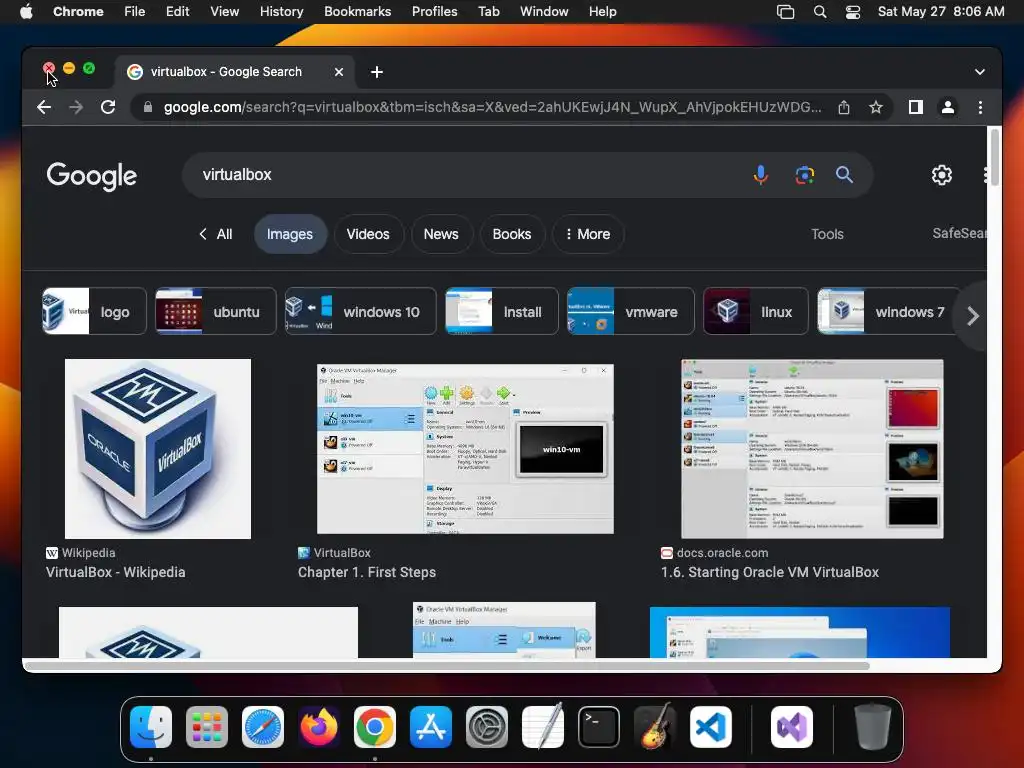1024x768 pixels.
Task: Share this page from the address bar
Action: pyautogui.click(x=844, y=107)
